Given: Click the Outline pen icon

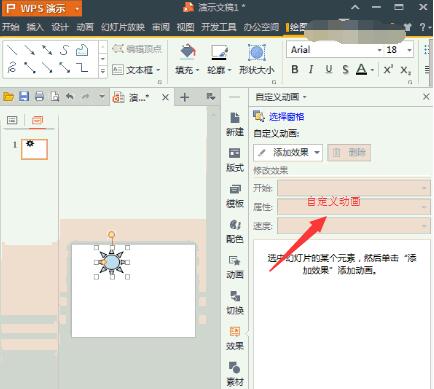Looking at the screenshot, I should [x=219, y=53].
